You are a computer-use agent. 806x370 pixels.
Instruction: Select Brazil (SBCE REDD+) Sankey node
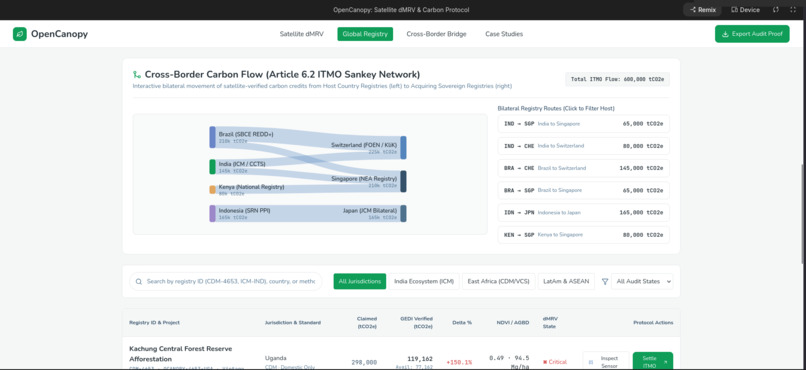pyautogui.click(x=212, y=137)
